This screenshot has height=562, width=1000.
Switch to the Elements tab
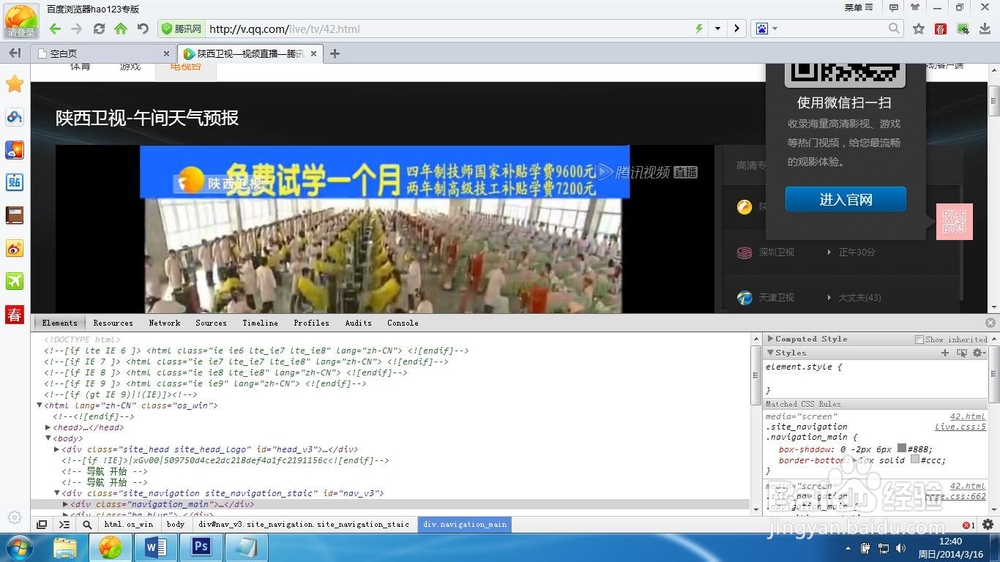(x=59, y=323)
